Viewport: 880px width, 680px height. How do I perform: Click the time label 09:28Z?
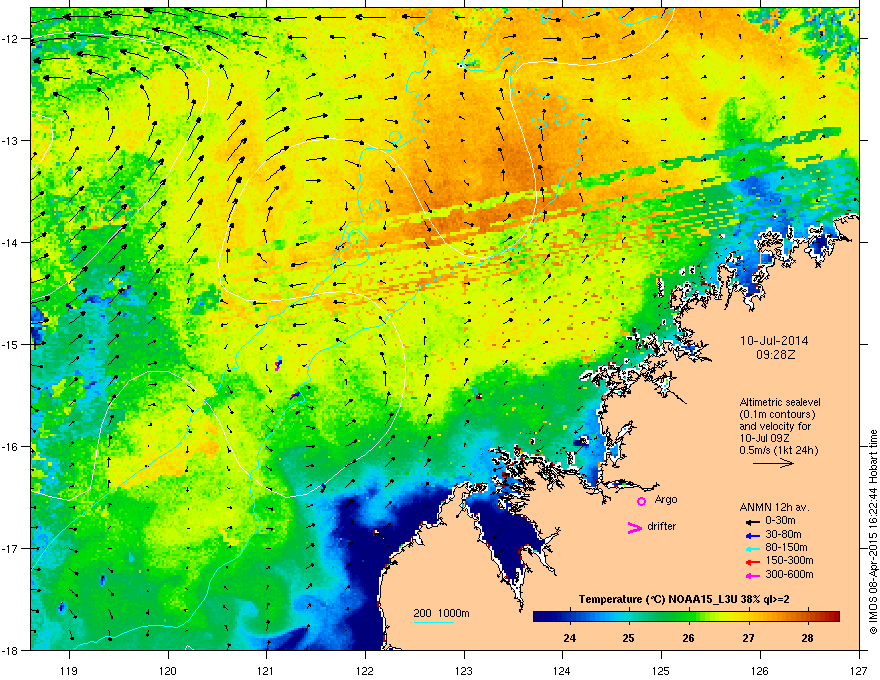click(775, 355)
